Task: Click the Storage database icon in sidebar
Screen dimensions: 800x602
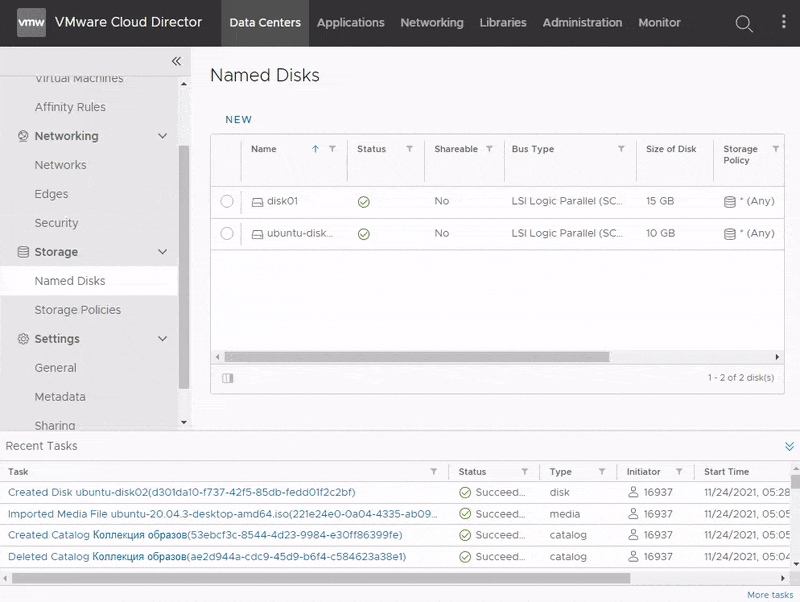Action: pyautogui.click(x=23, y=252)
